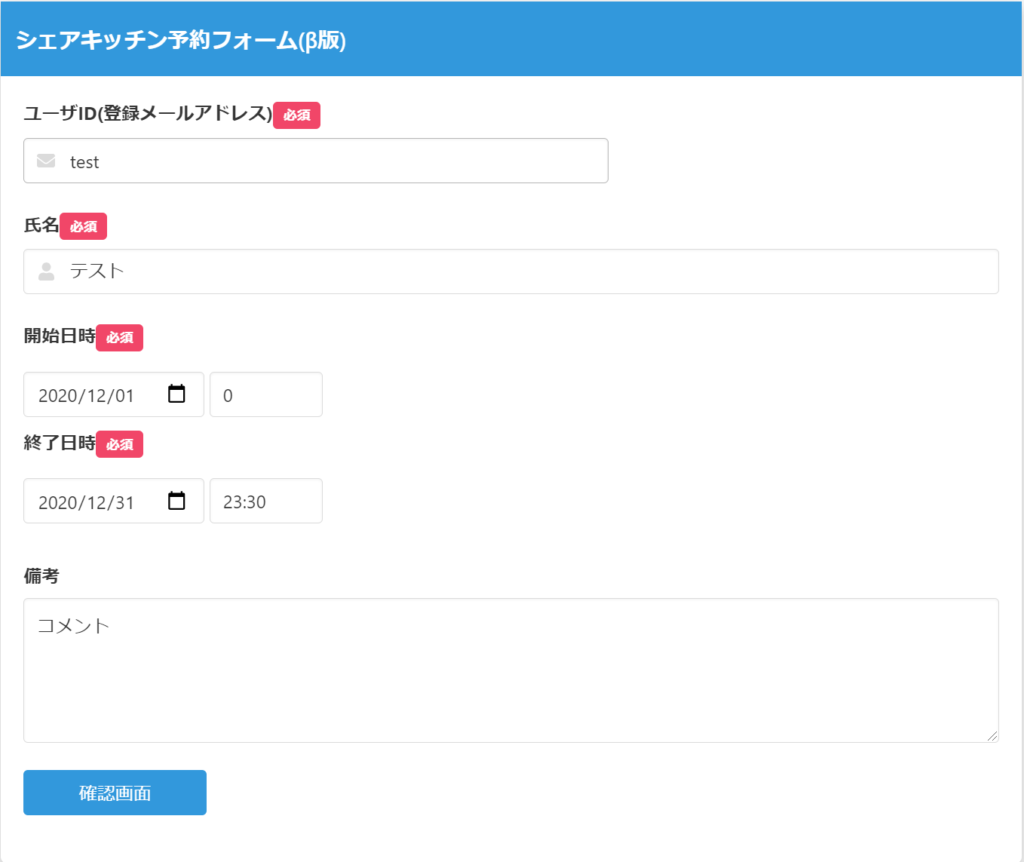The image size is (1024, 862).
Task: Grab the textarea resize handle corner
Action: click(x=992, y=736)
